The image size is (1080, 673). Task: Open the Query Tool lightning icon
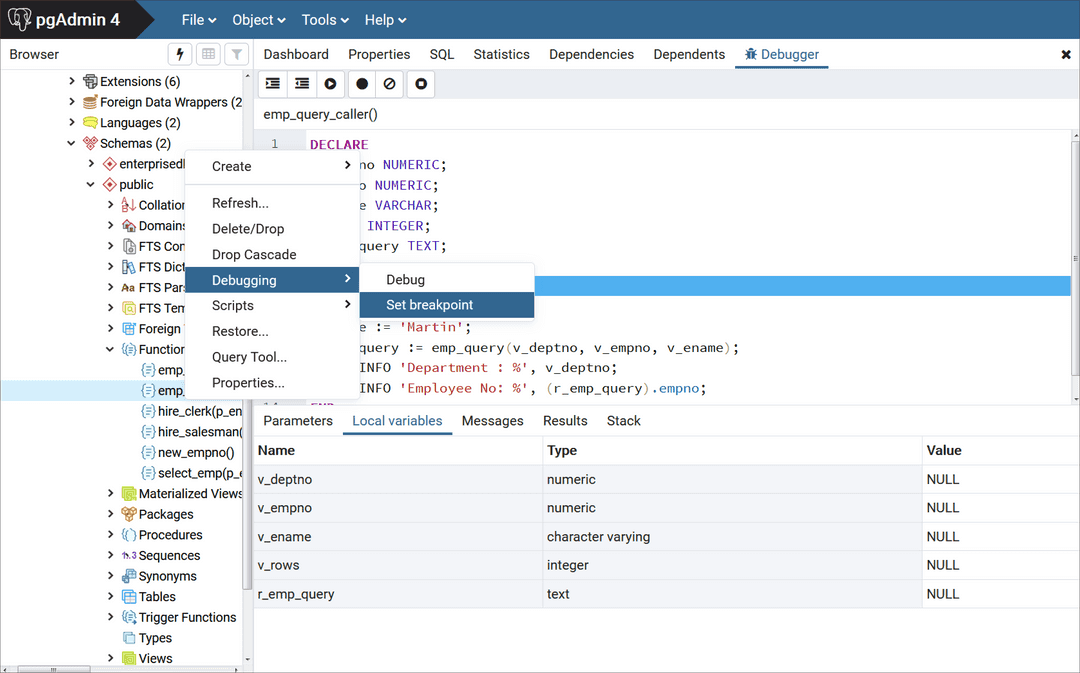click(x=179, y=54)
